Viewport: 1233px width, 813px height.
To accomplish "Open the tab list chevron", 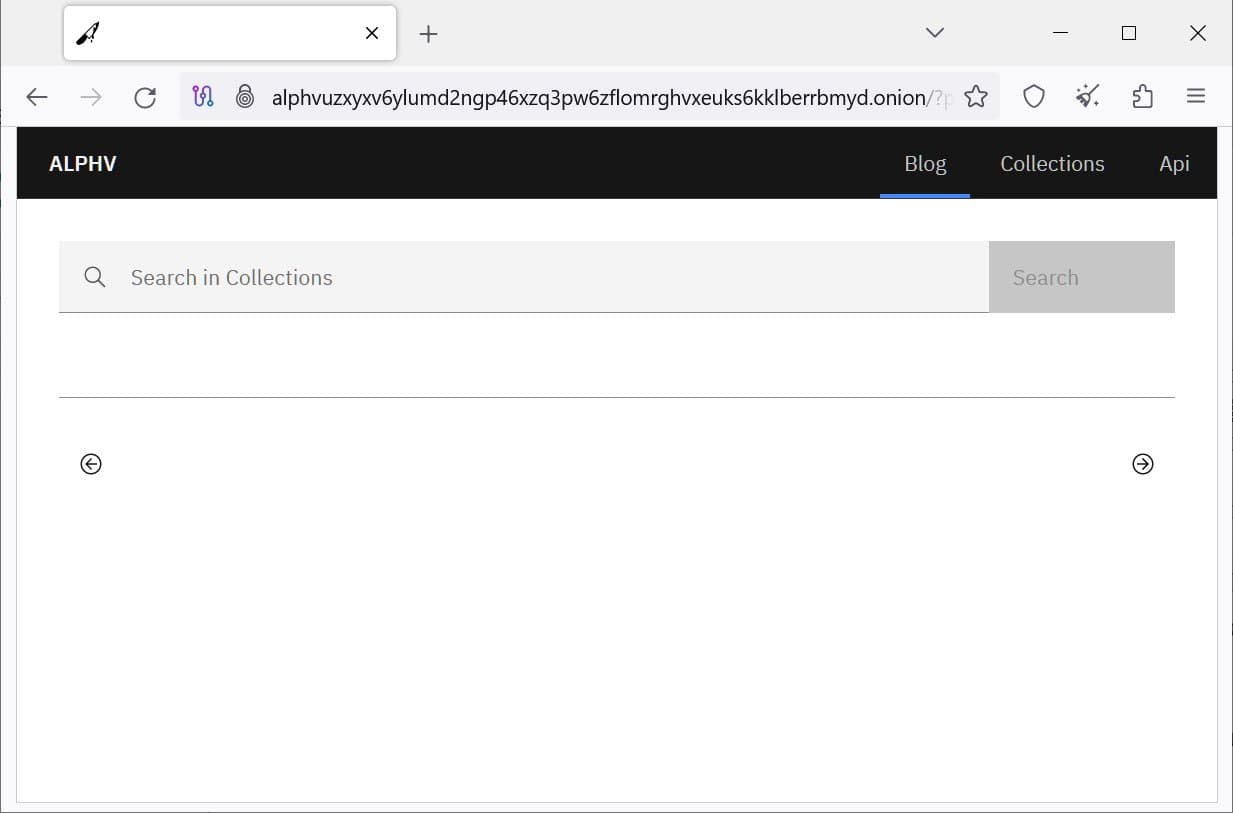I will pos(934,32).
